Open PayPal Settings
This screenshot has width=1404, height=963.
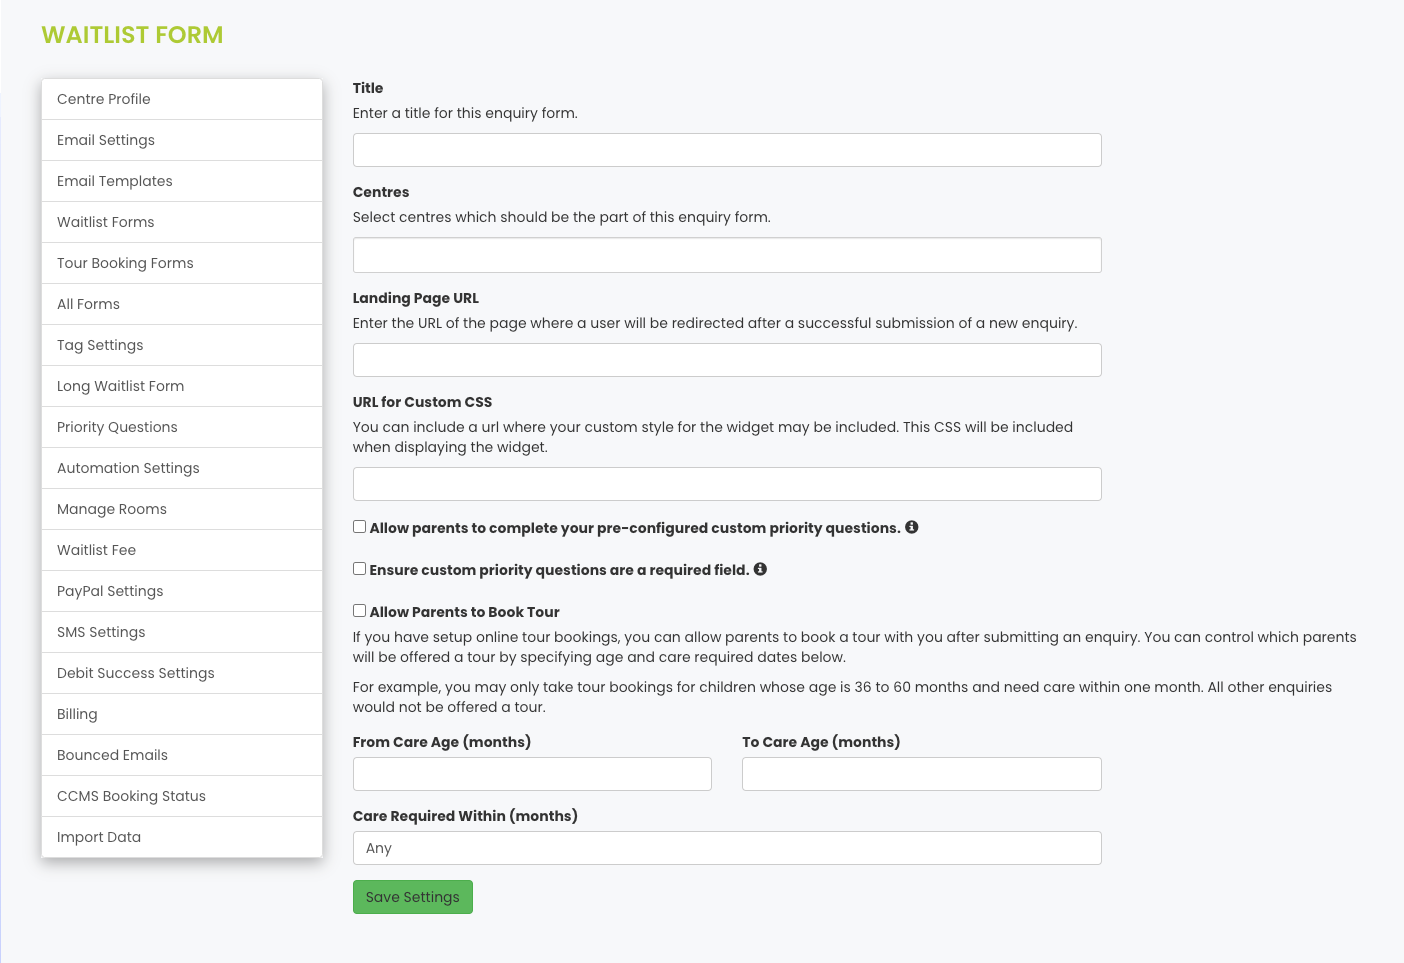[x=182, y=591]
